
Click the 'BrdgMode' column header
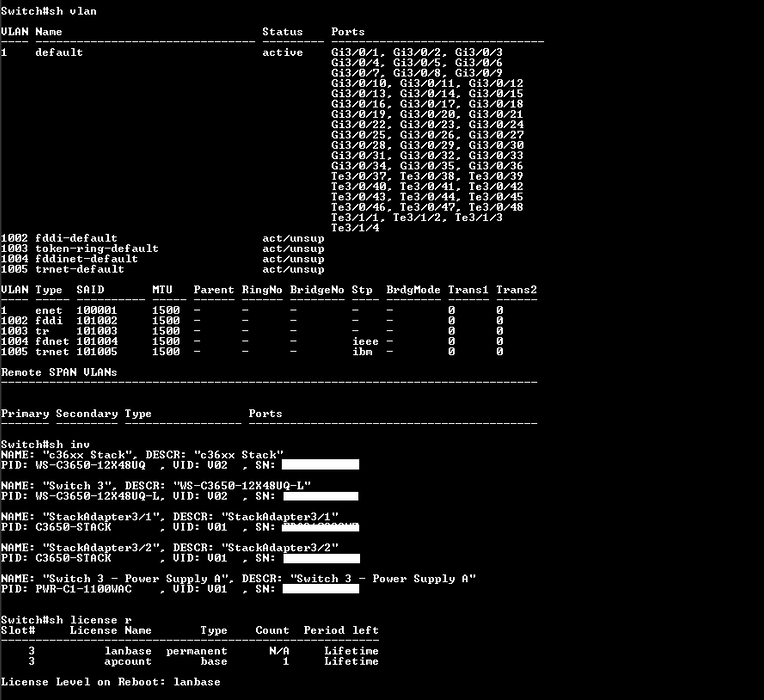click(413, 290)
